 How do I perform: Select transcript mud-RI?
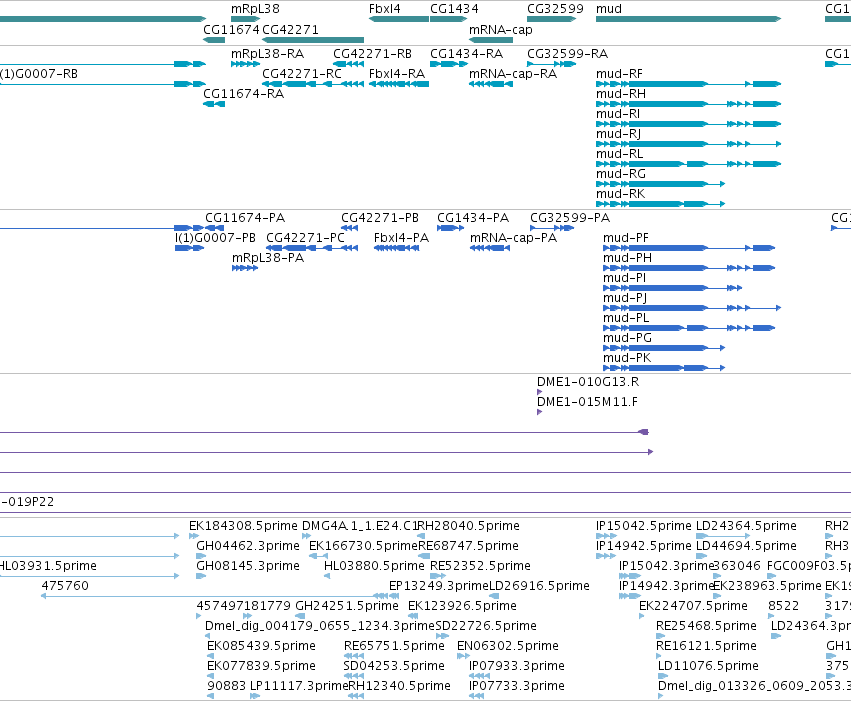pos(618,114)
